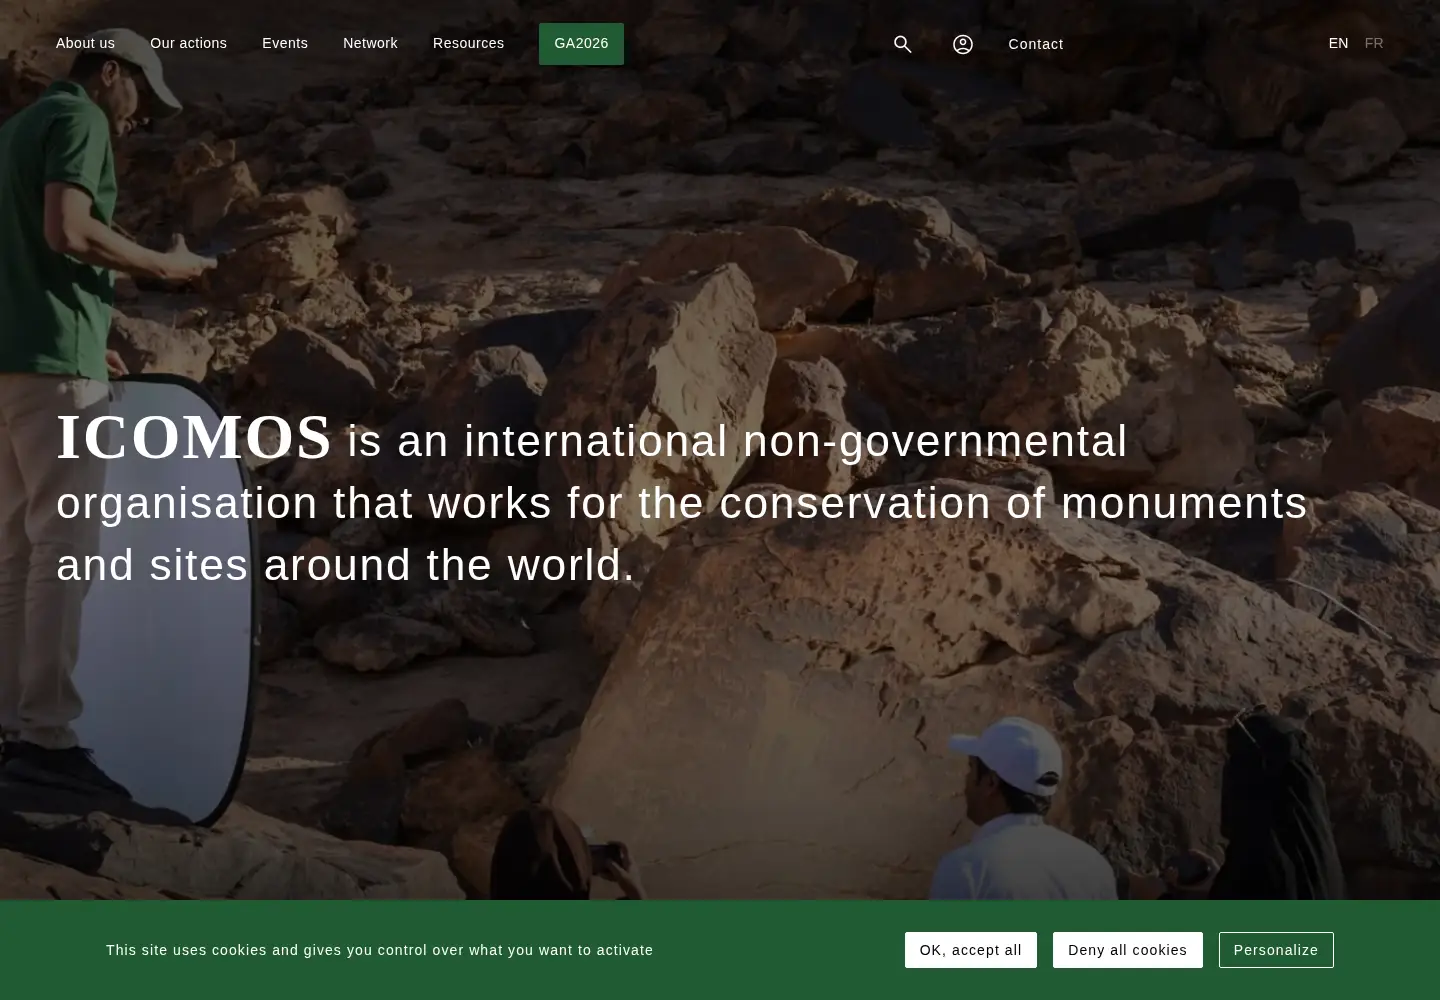The height and width of the screenshot is (1000, 1440).
Task: Open the Contact link
Action: point(1035,44)
